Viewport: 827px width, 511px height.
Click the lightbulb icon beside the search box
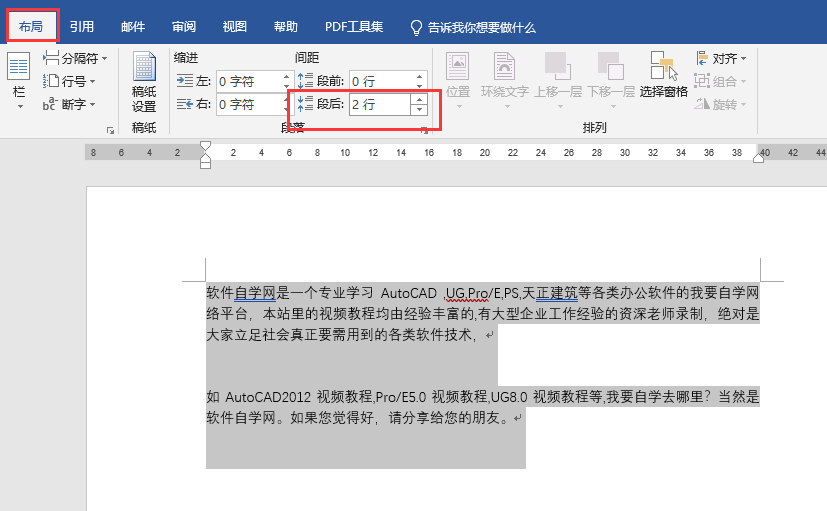tap(416, 27)
